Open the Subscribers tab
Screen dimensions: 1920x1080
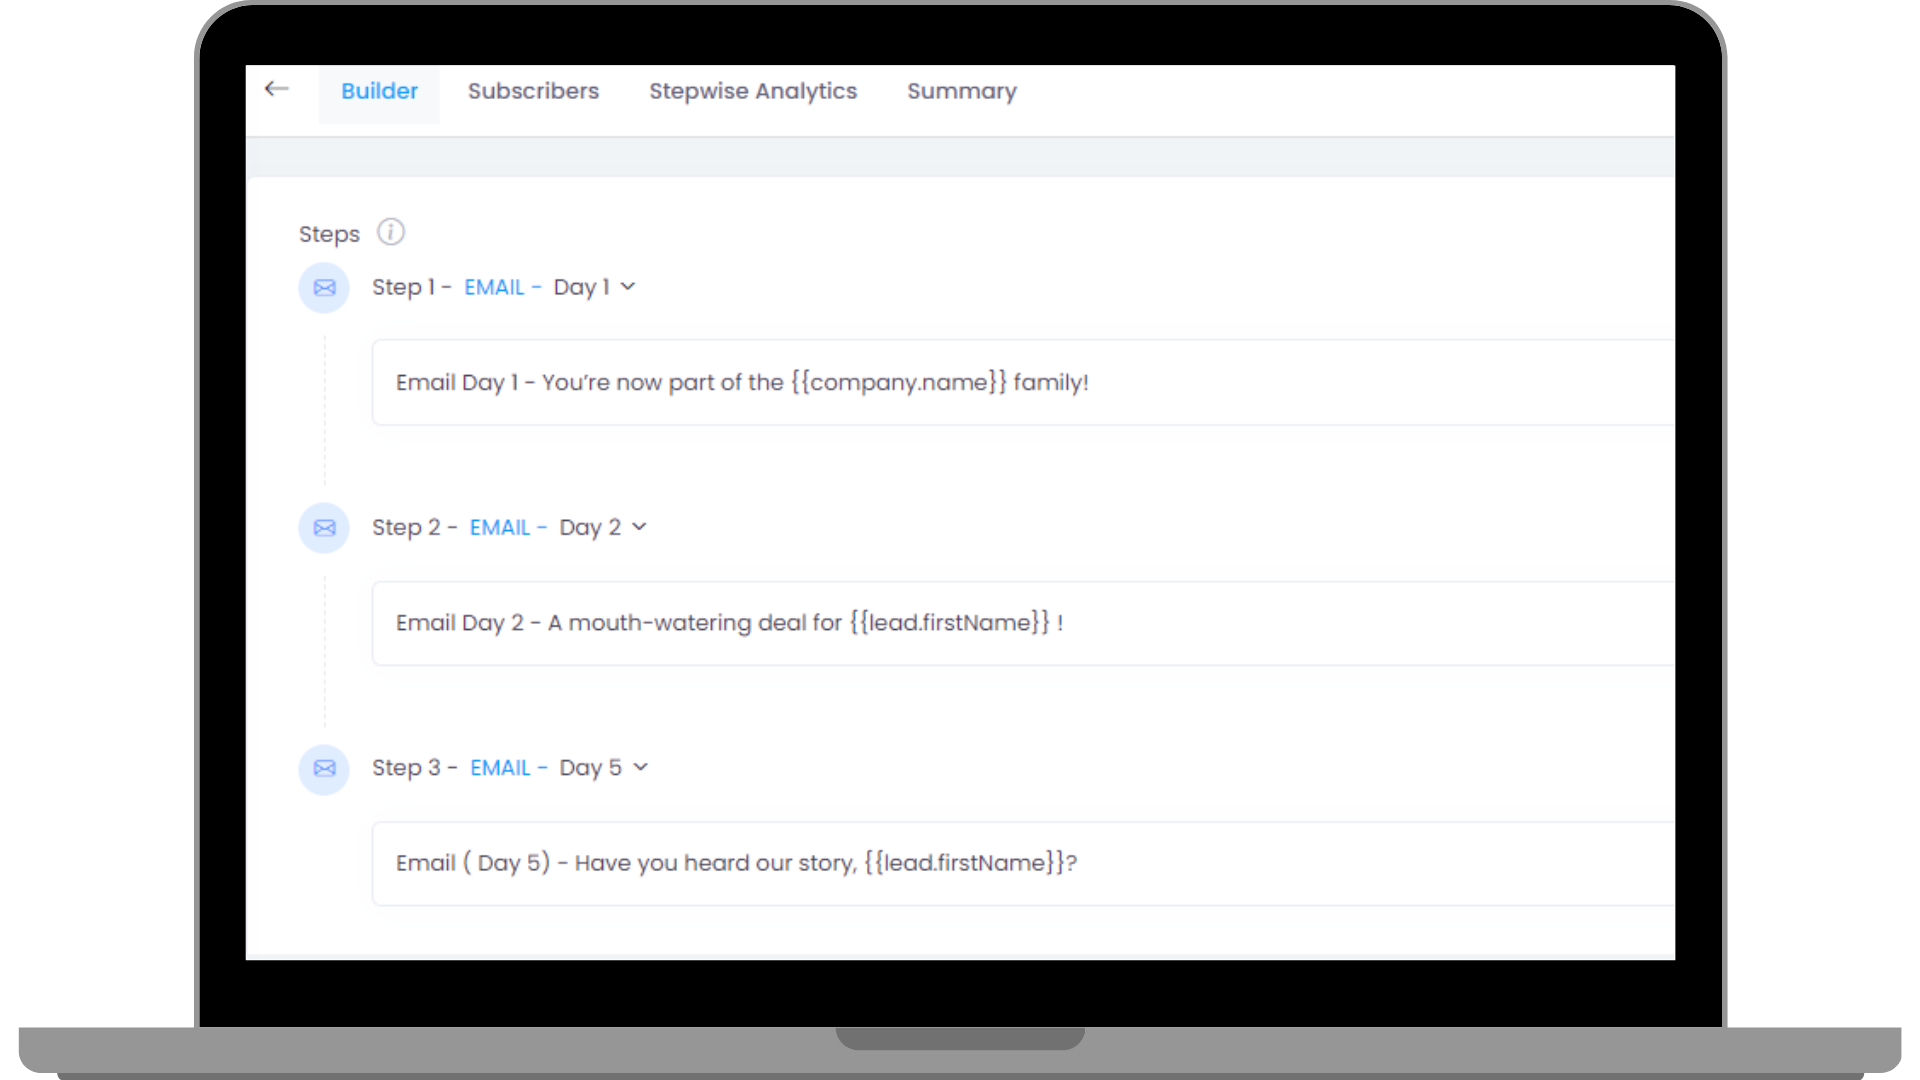[533, 91]
